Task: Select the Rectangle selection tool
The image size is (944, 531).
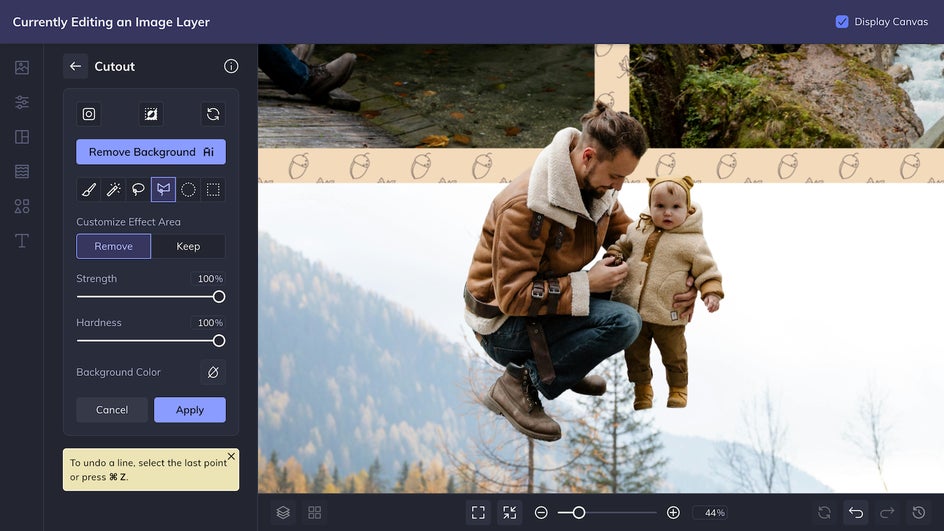Action: point(213,190)
